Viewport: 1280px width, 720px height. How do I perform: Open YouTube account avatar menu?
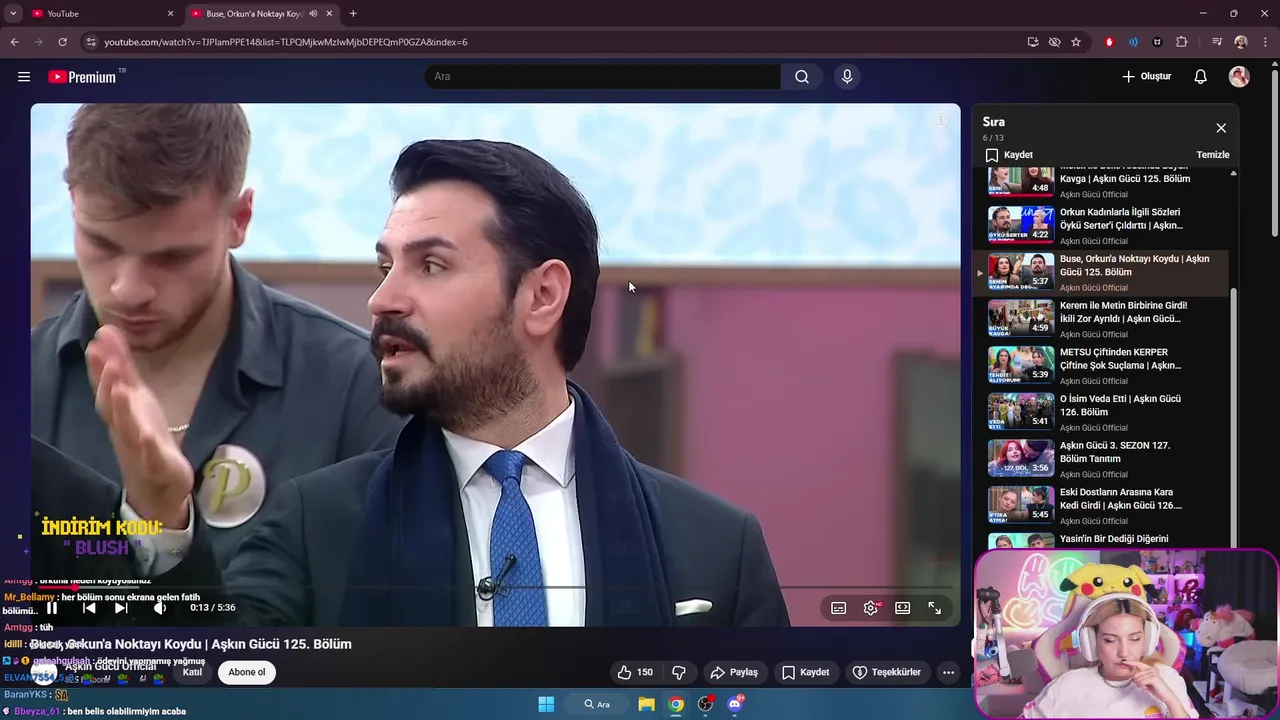[x=1239, y=77]
